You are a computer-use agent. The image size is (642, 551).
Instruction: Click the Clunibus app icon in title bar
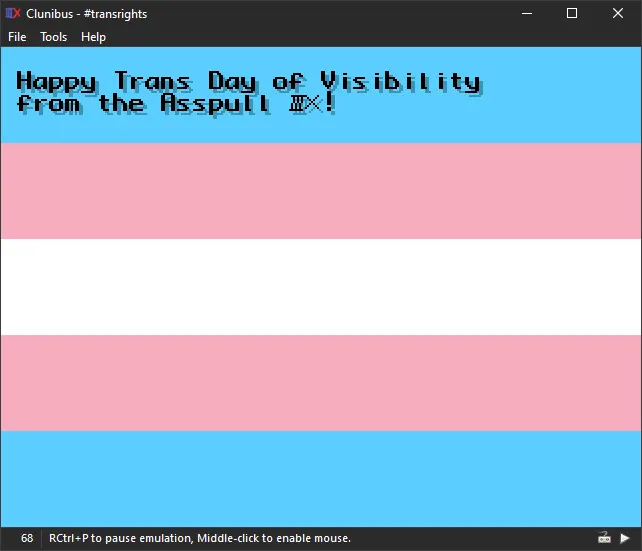(x=13, y=14)
